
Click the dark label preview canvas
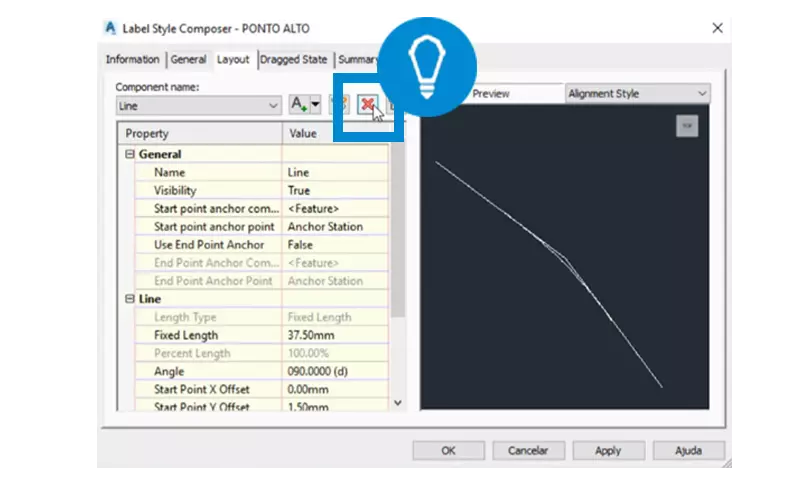pyautogui.click(x=564, y=257)
